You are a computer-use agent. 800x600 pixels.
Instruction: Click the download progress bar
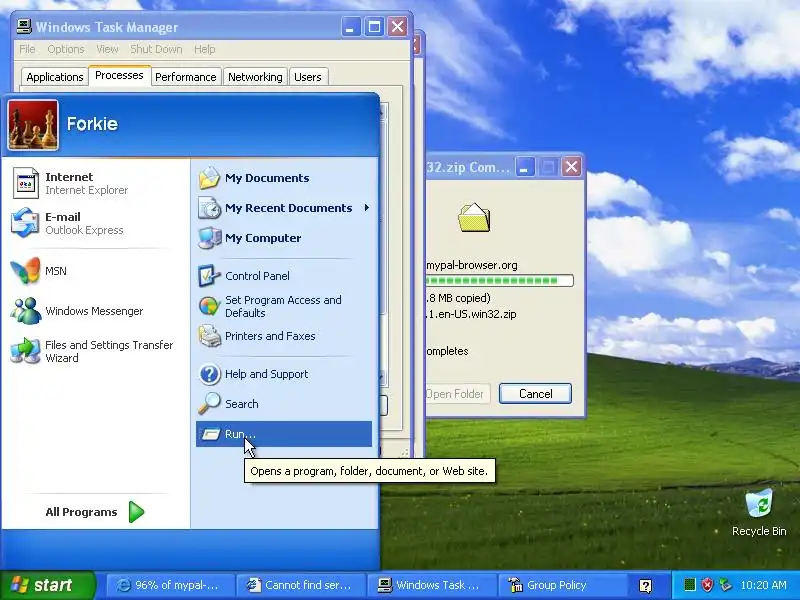tap(499, 281)
